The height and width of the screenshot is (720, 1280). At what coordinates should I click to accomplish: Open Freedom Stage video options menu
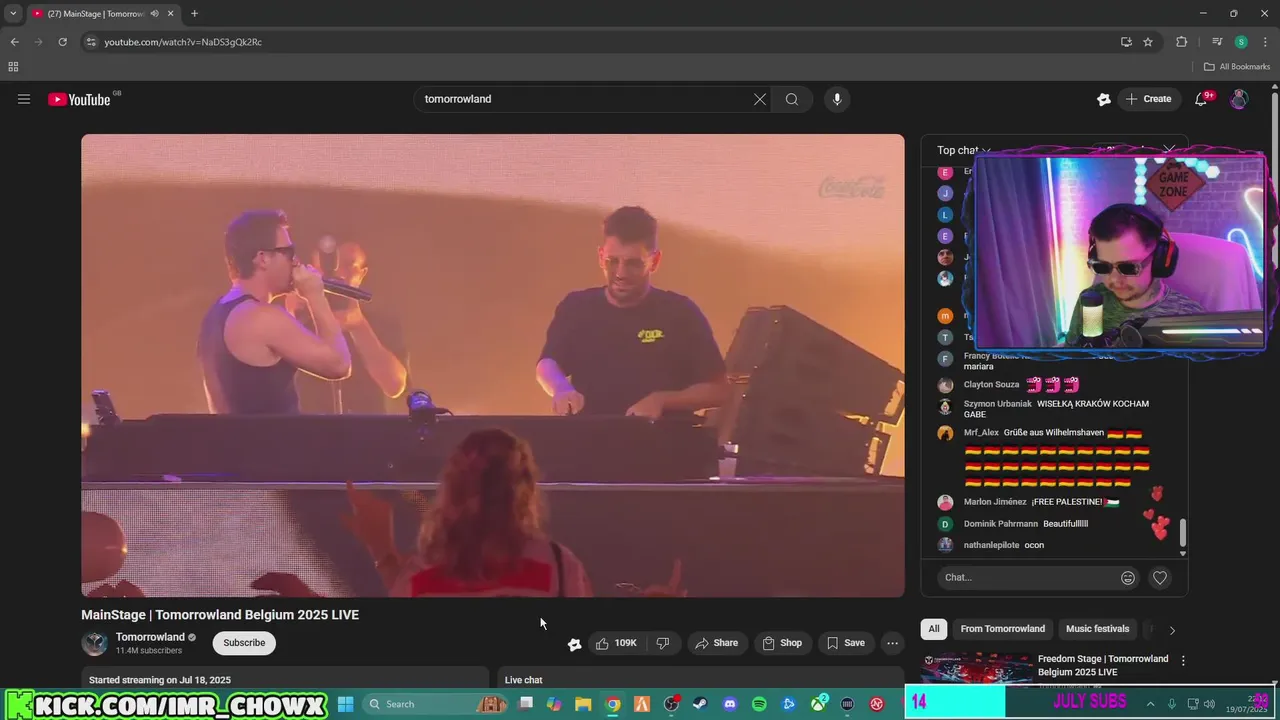coord(1183,661)
